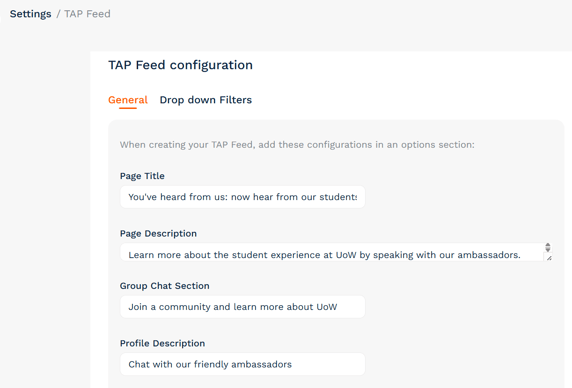Switch to the General tab
572x388 pixels.
click(x=128, y=100)
